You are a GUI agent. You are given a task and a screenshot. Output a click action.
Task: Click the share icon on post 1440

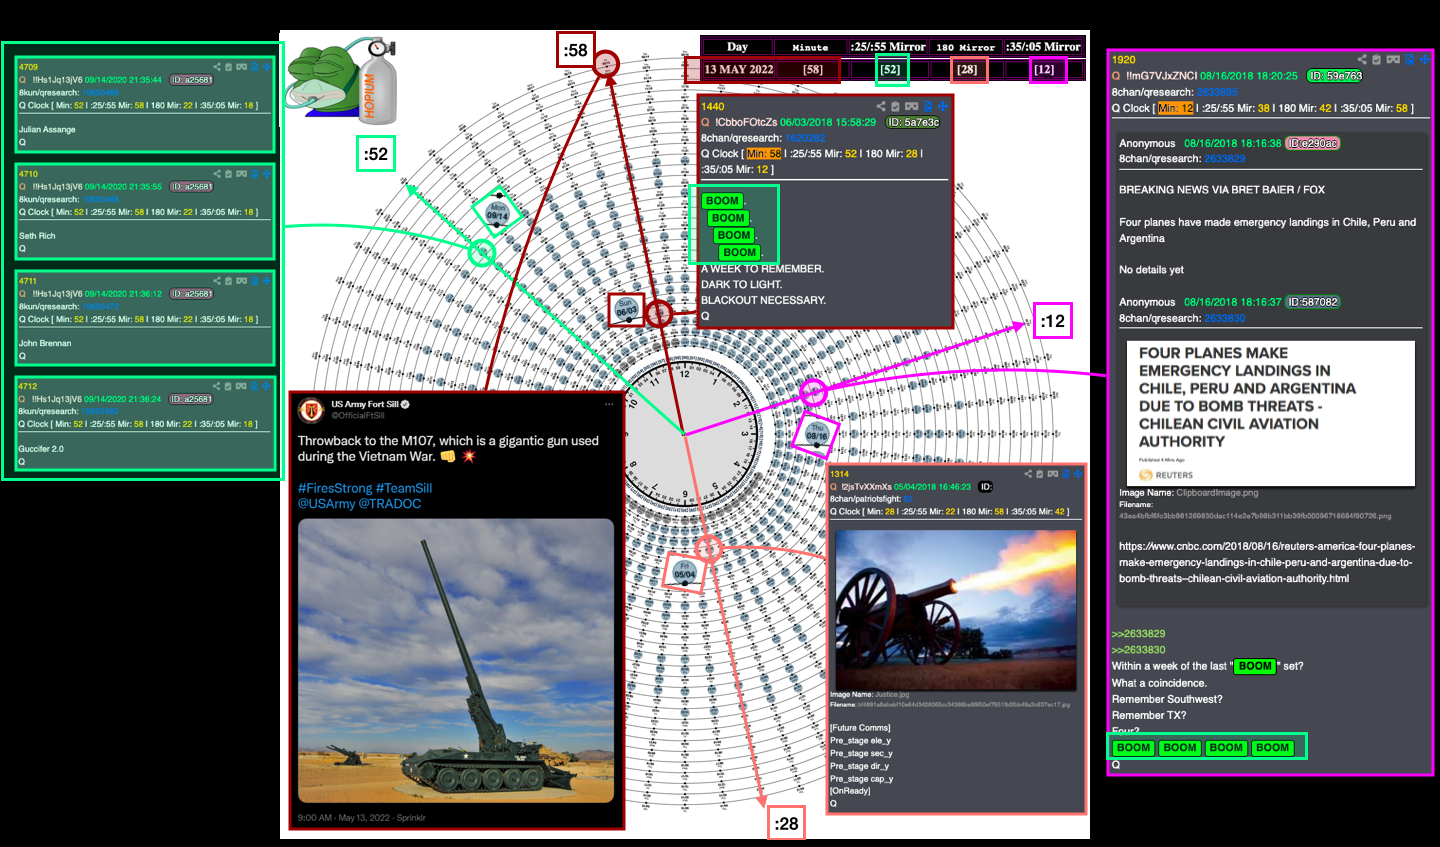click(881, 106)
